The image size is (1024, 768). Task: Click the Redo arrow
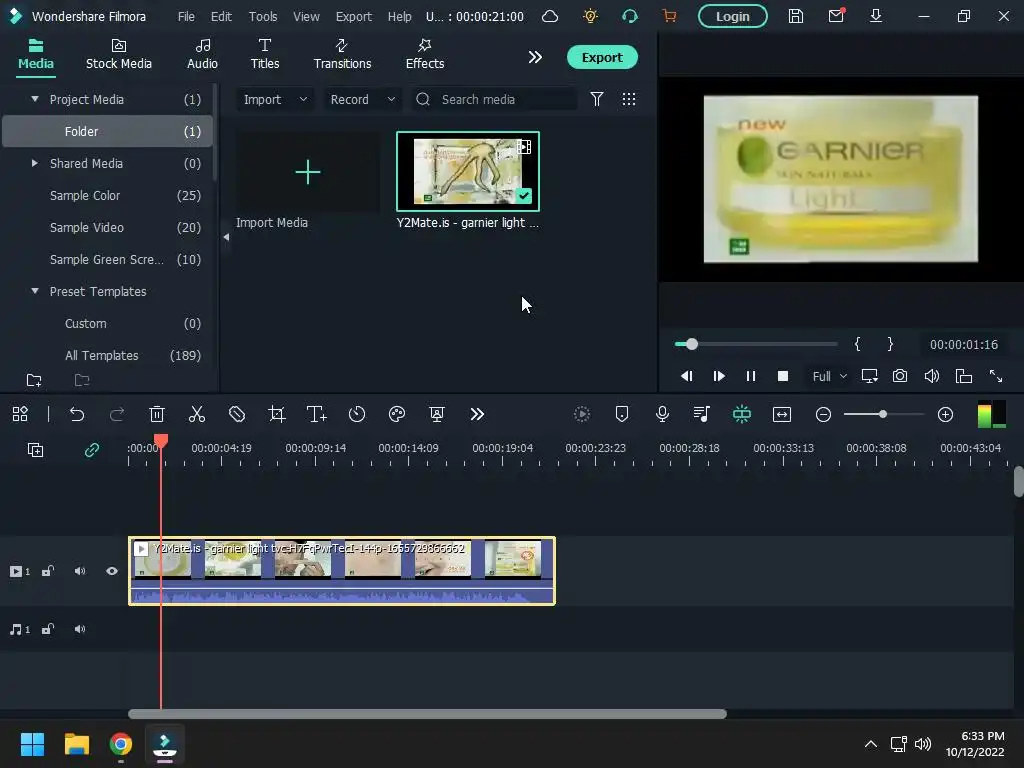[117, 414]
